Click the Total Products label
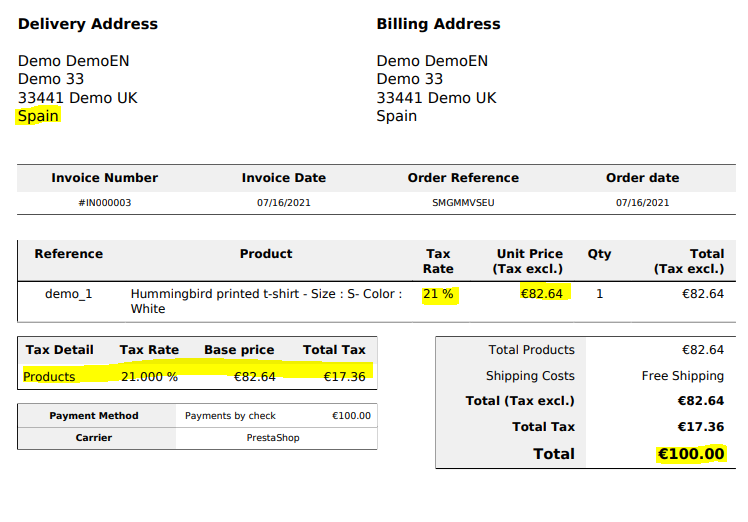The image size is (748, 522). [531, 350]
